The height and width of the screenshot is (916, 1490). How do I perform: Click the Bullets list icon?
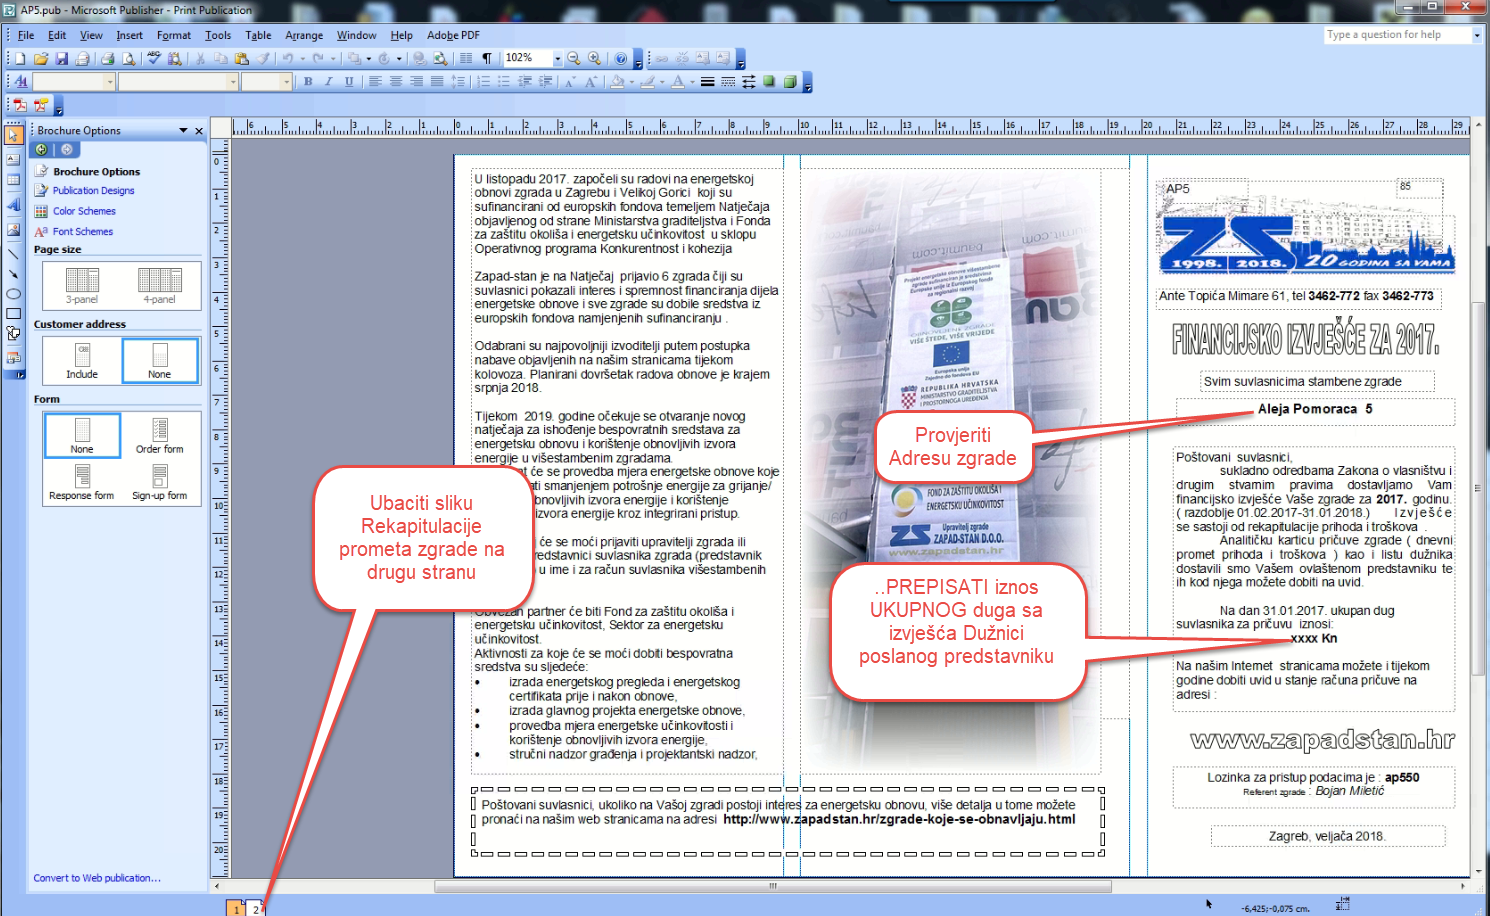click(503, 82)
